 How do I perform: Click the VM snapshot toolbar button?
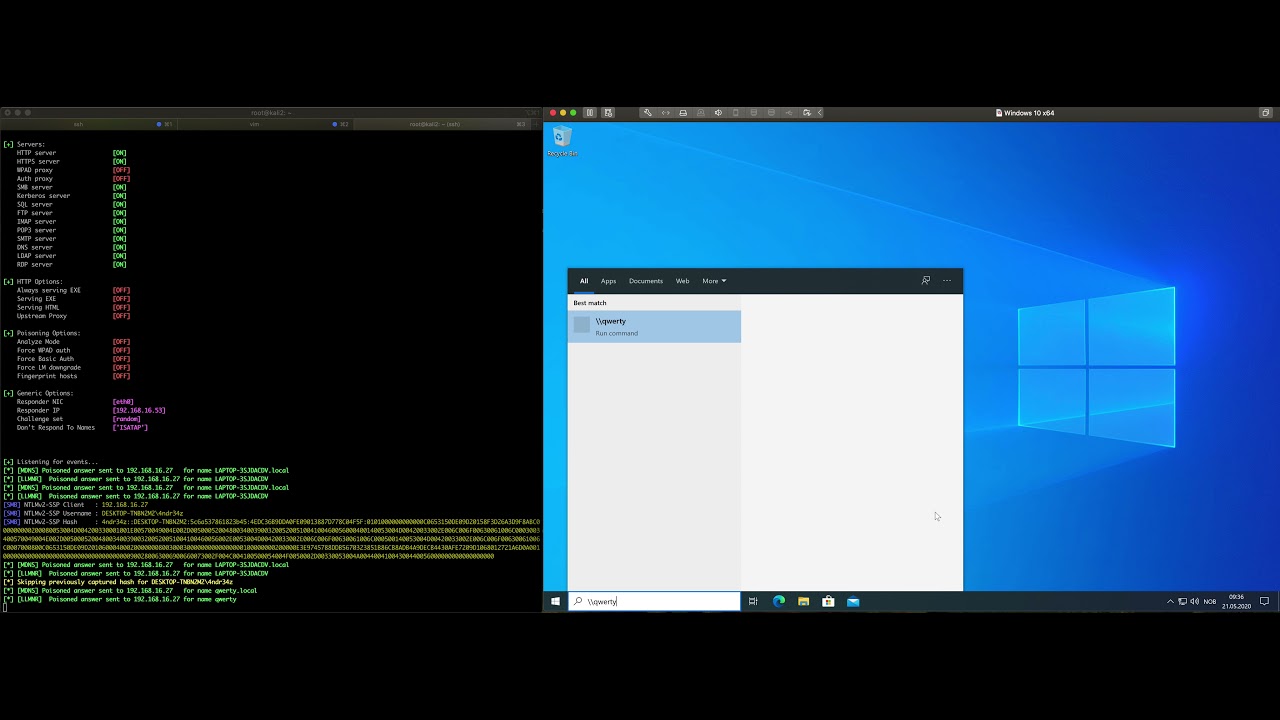[x=608, y=113]
